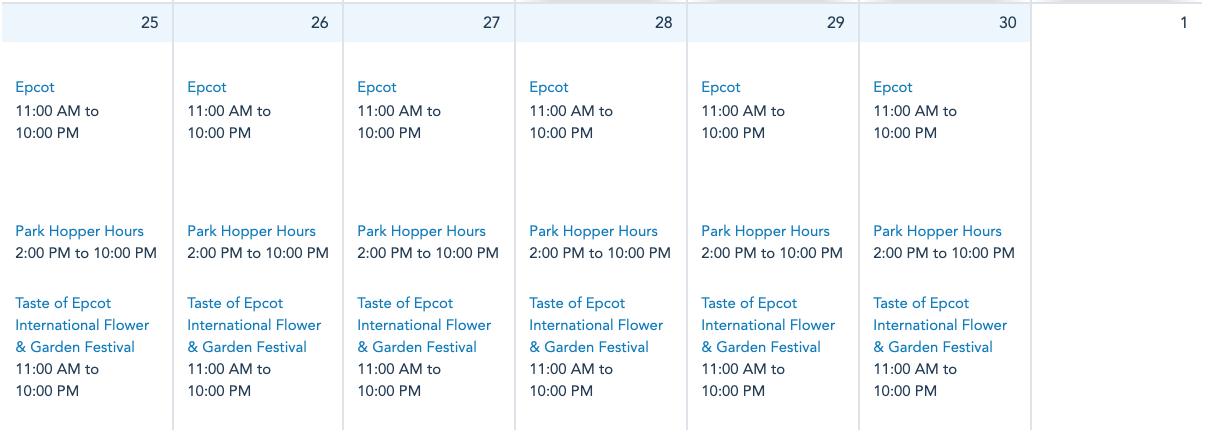Click Park Hopper Hours under the 29th
Screen dimensions: 1212x430
[765, 231]
